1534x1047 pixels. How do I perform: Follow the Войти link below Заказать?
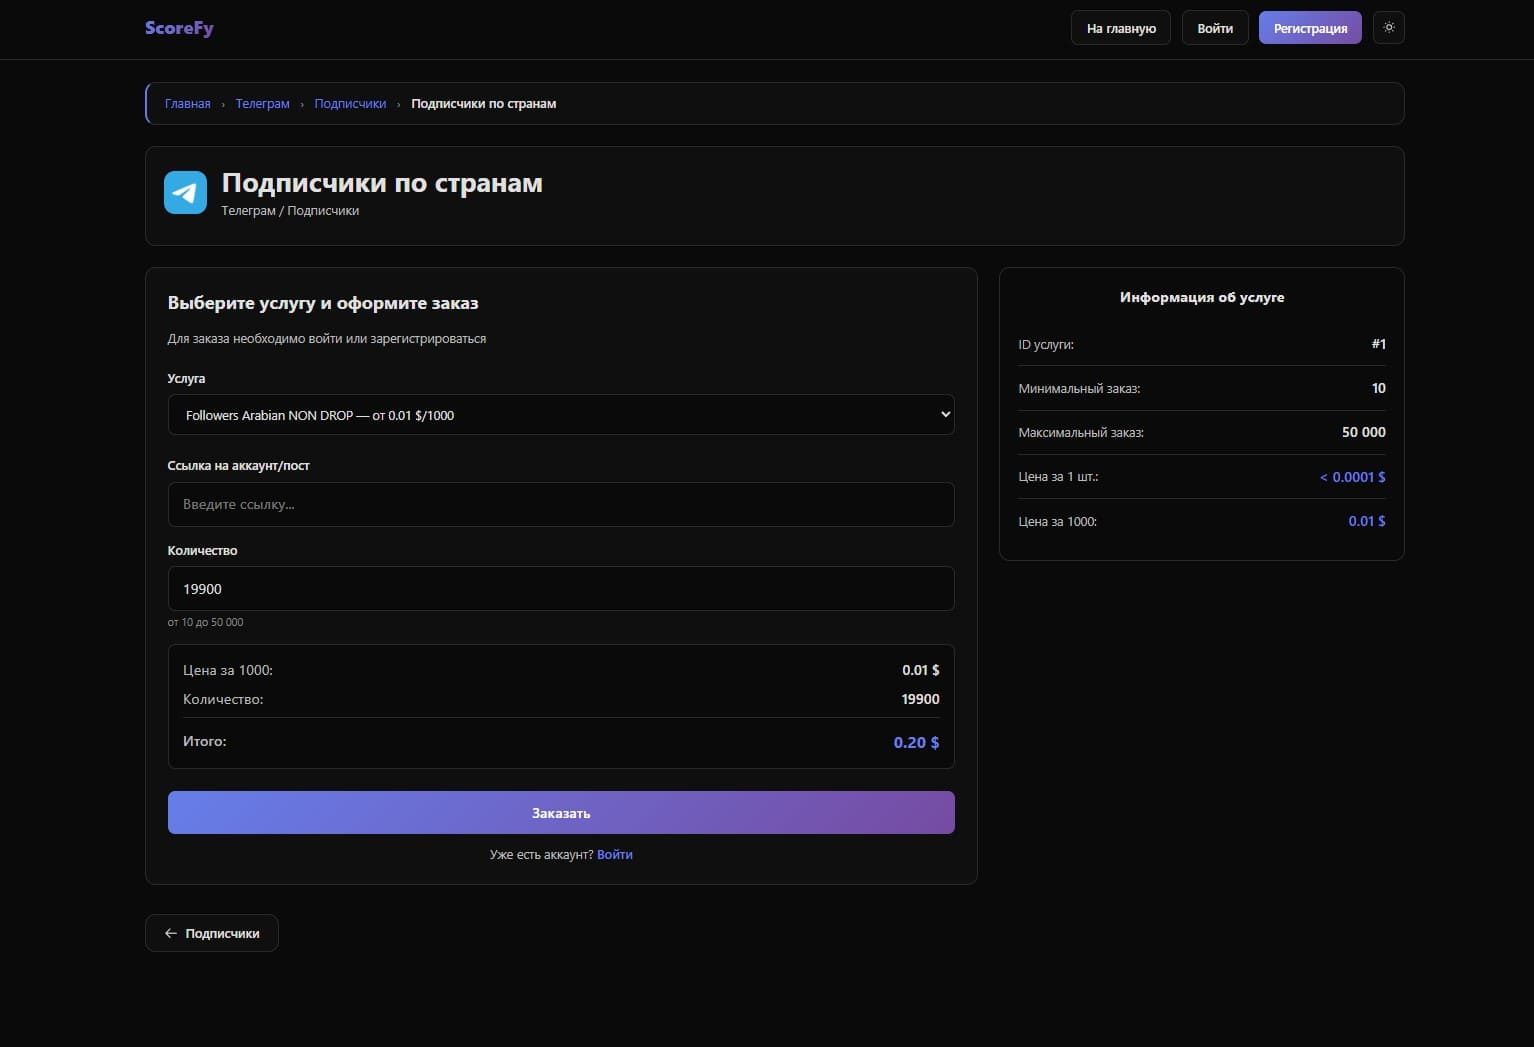pyautogui.click(x=615, y=855)
